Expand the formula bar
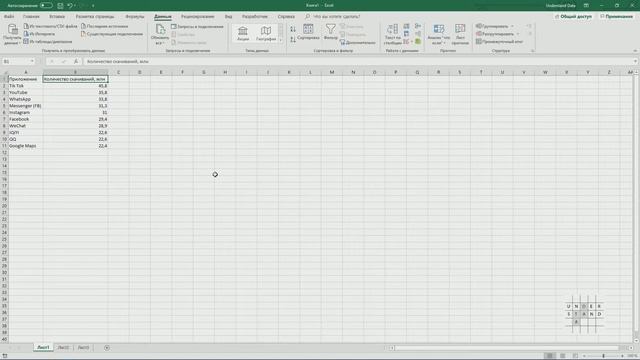The image size is (640, 360). 635,61
